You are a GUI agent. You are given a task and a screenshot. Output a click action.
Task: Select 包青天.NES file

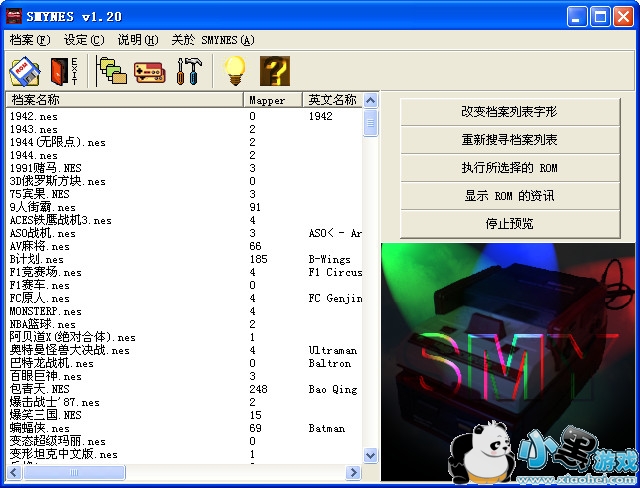[x=40, y=389]
